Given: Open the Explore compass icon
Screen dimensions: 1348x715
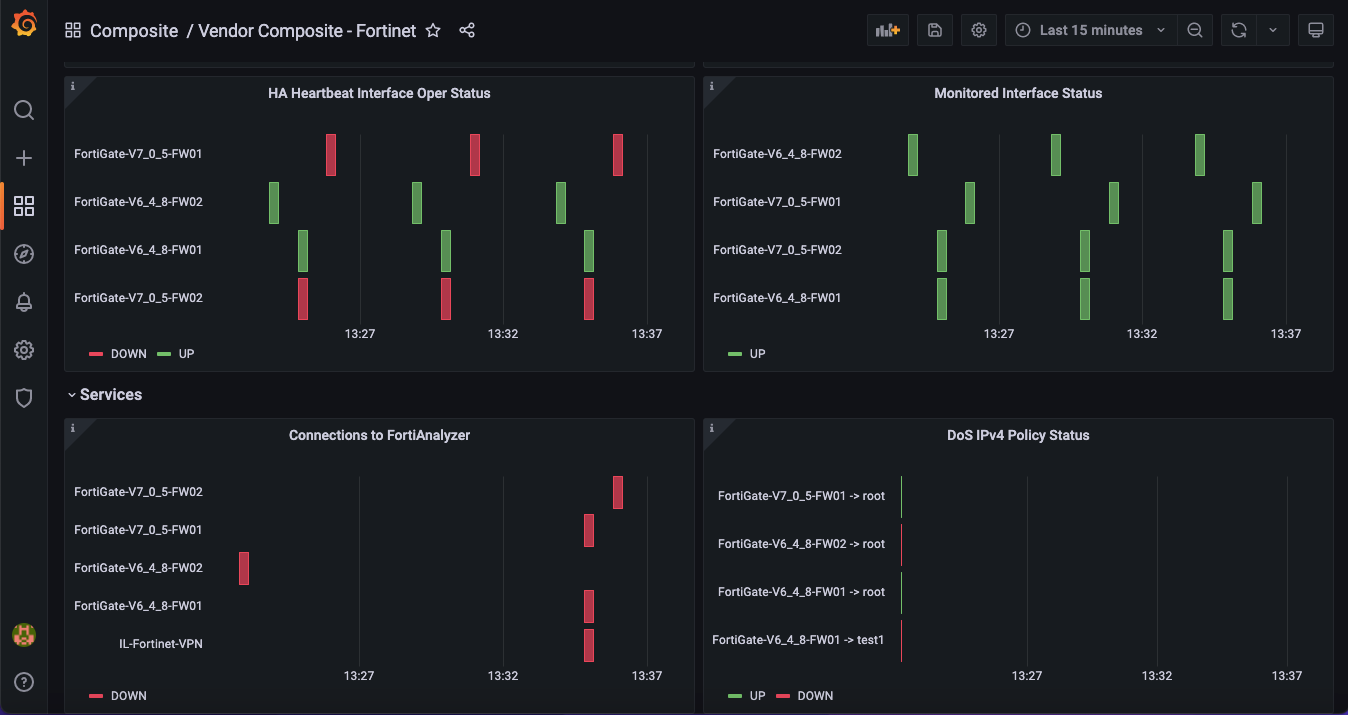Looking at the screenshot, I should tap(24, 254).
